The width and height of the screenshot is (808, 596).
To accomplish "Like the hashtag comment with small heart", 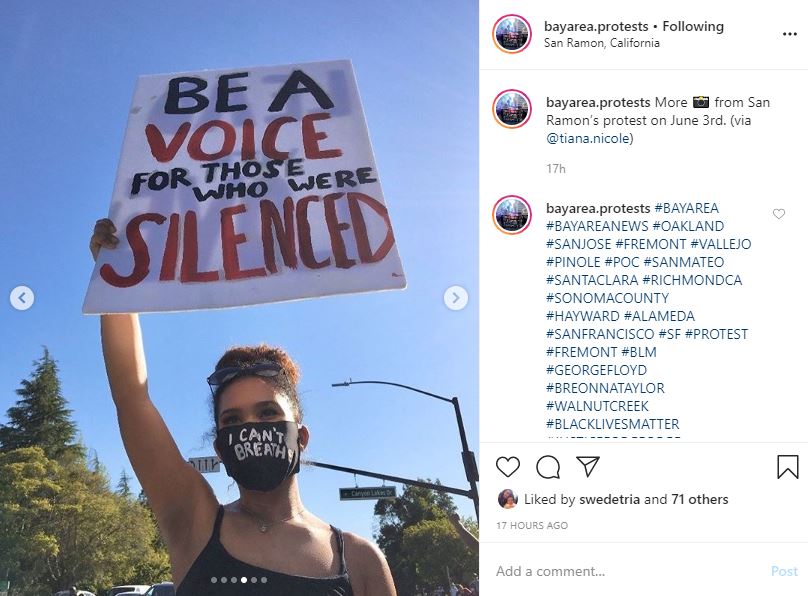I will point(779,214).
